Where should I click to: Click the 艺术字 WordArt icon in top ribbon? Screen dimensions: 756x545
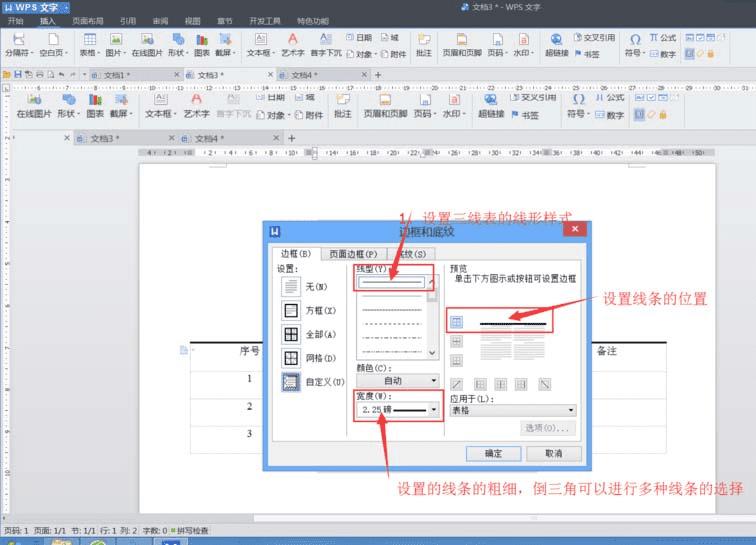coord(293,45)
